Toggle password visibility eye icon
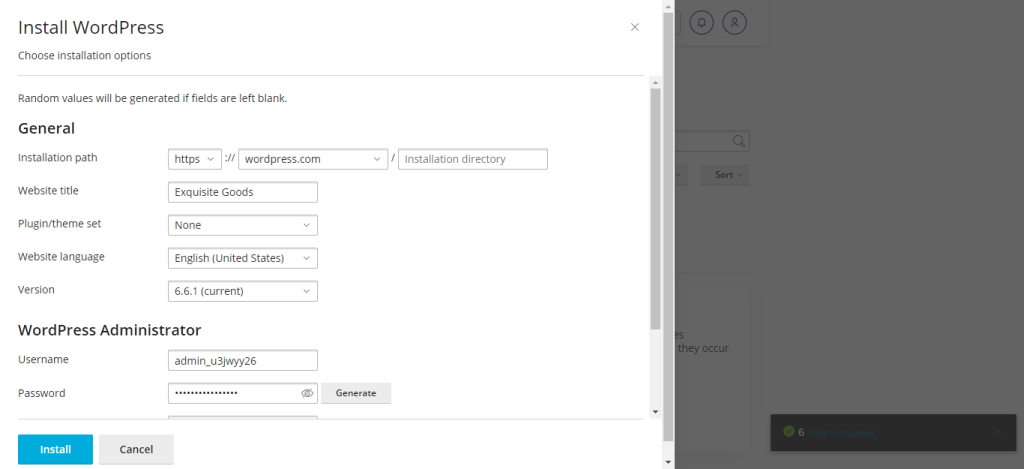This screenshot has height=469, width=1024. pyautogui.click(x=308, y=393)
